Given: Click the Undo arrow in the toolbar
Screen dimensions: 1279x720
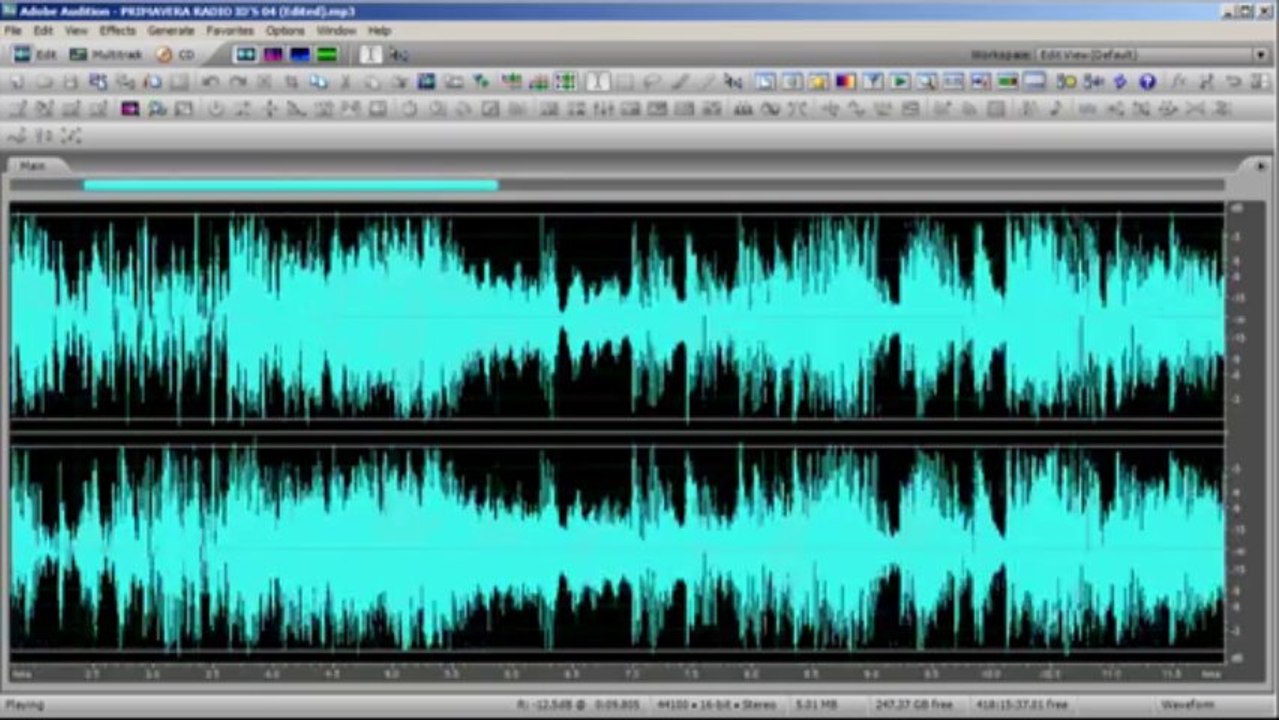Looking at the screenshot, I should tap(210, 82).
